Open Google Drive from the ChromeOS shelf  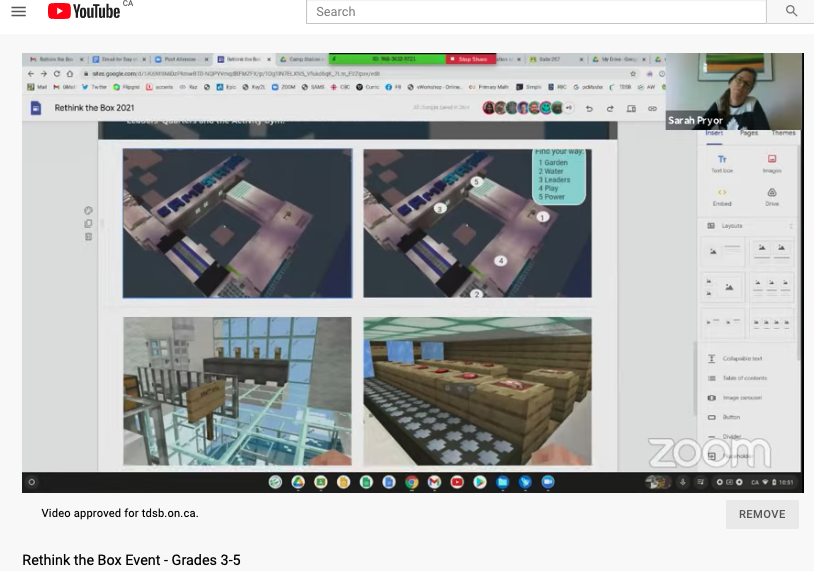click(298, 482)
